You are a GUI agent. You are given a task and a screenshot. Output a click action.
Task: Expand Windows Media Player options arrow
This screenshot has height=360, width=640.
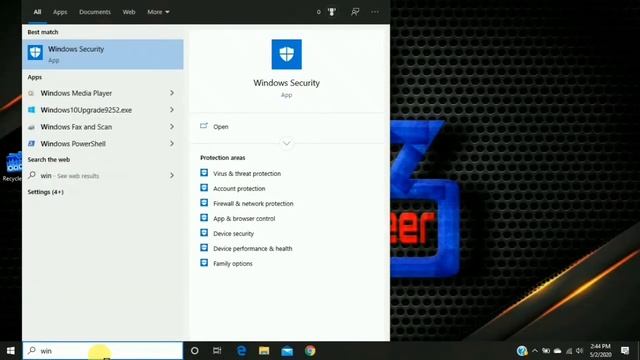[x=172, y=93]
